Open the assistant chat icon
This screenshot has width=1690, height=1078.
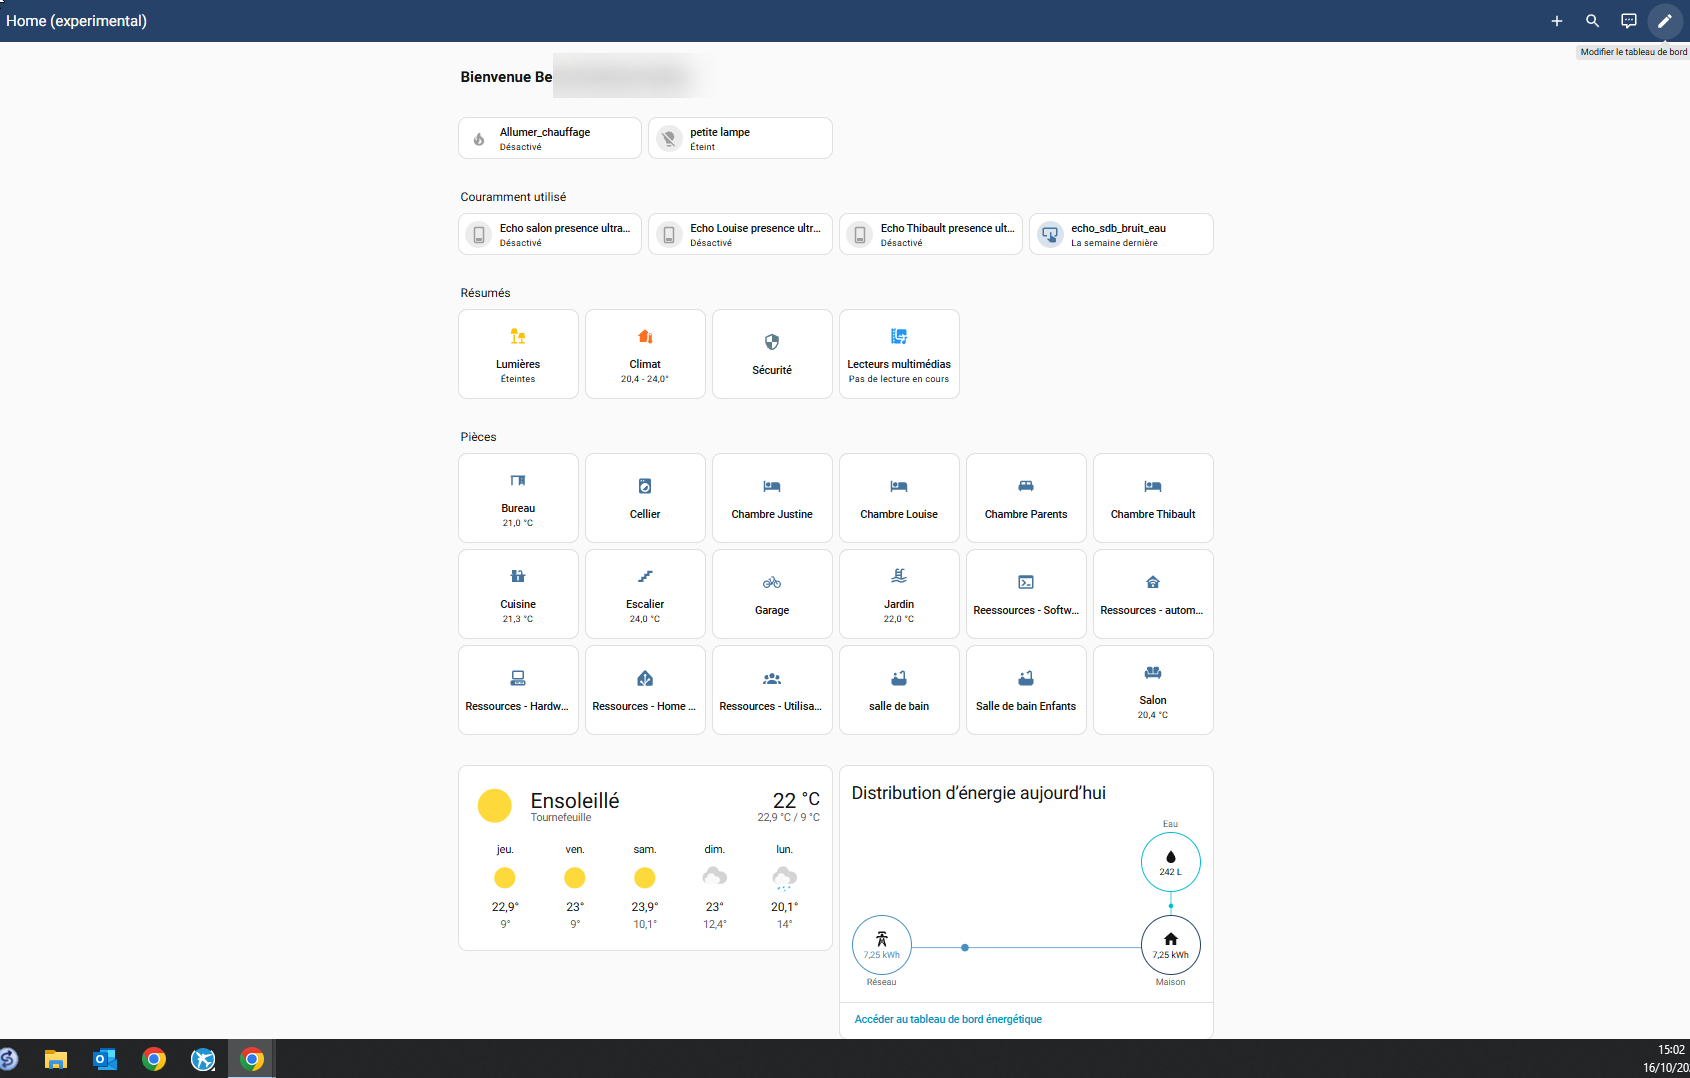[x=1628, y=21]
